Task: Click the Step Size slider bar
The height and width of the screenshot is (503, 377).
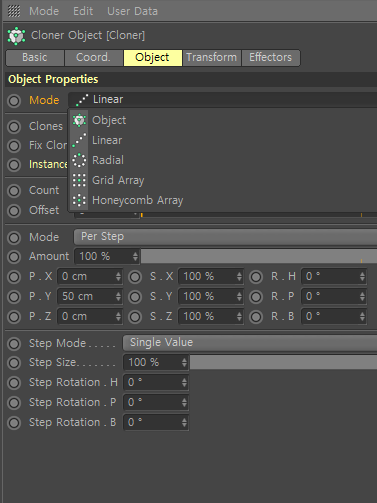Action: point(284,362)
